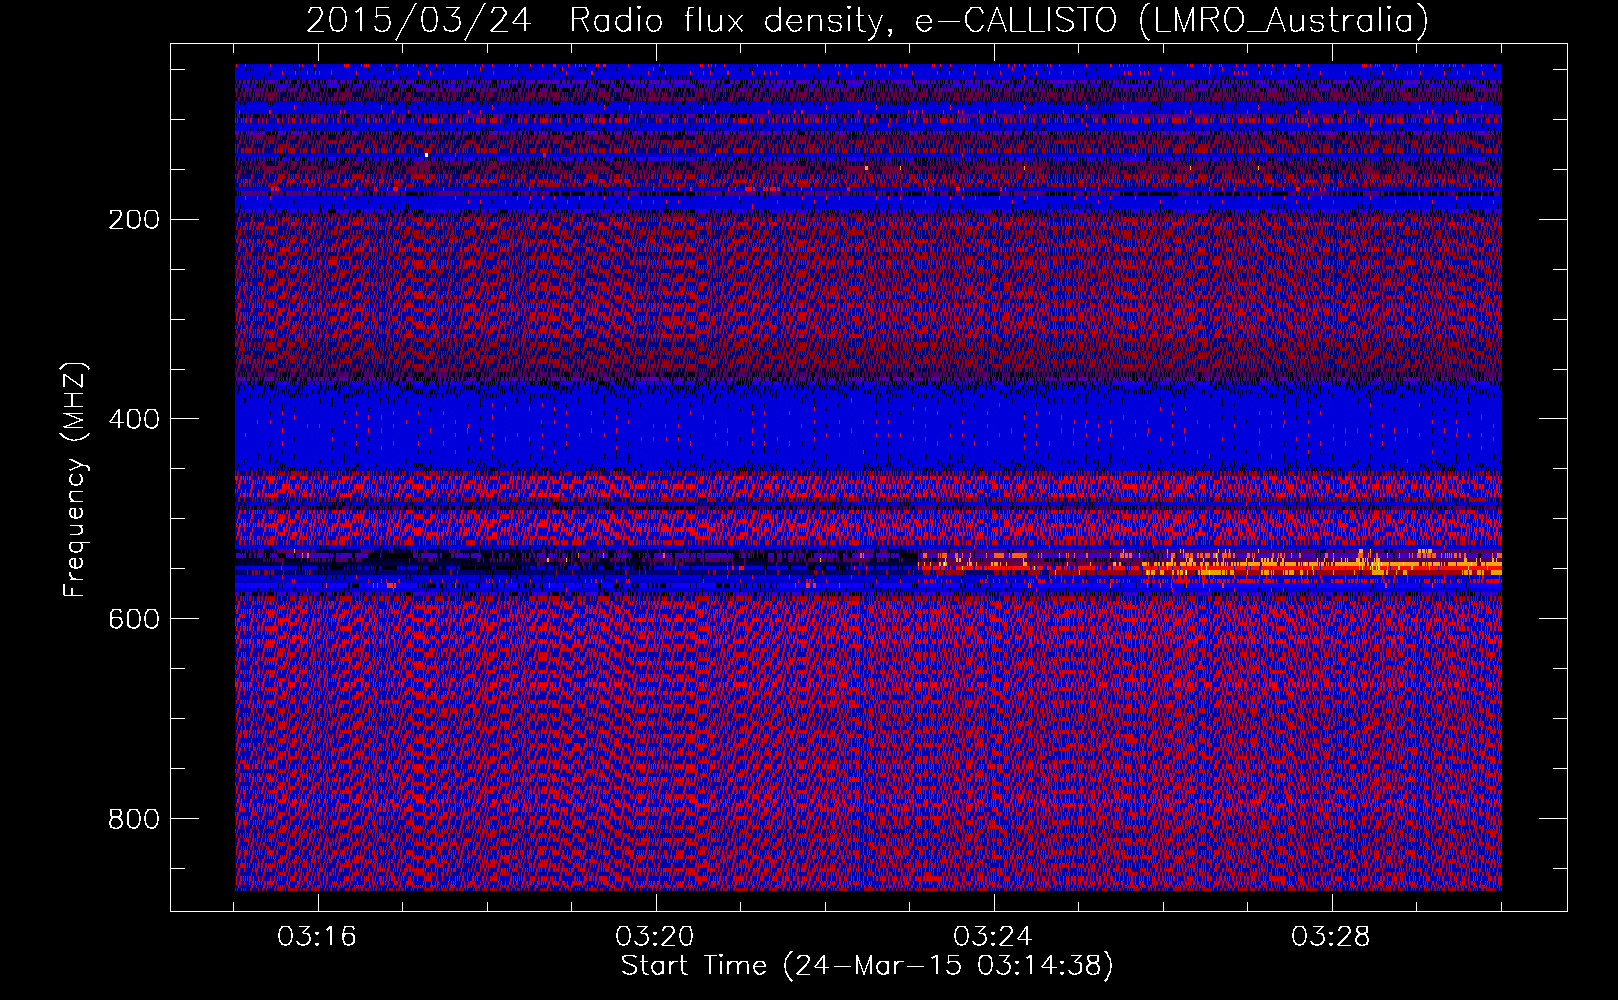Click the 600 frequency tick label

(x=132, y=619)
